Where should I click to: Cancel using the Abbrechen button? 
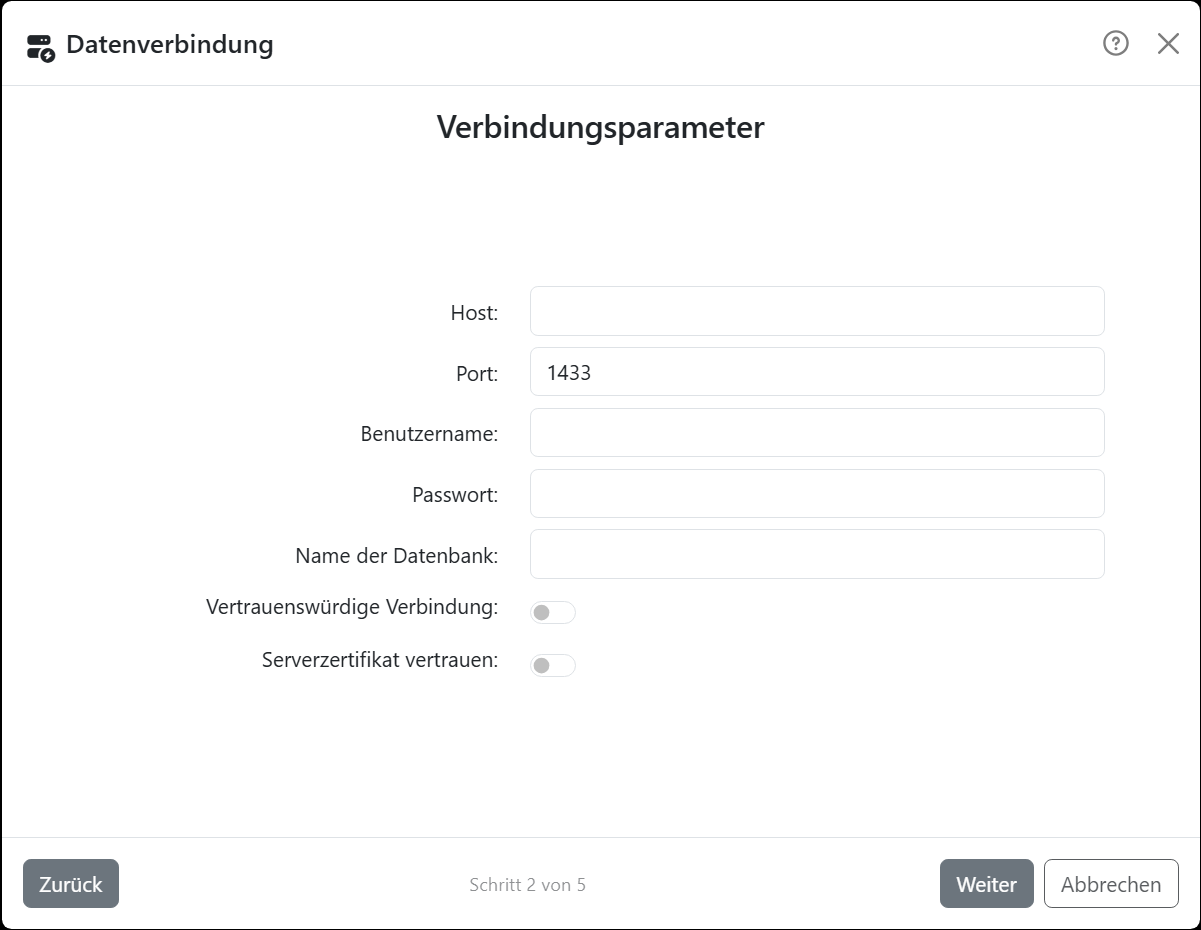tap(1111, 884)
